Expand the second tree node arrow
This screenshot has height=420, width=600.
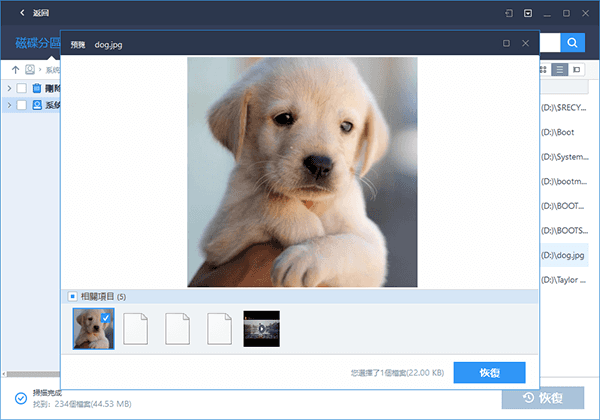click(x=9, y=104)
